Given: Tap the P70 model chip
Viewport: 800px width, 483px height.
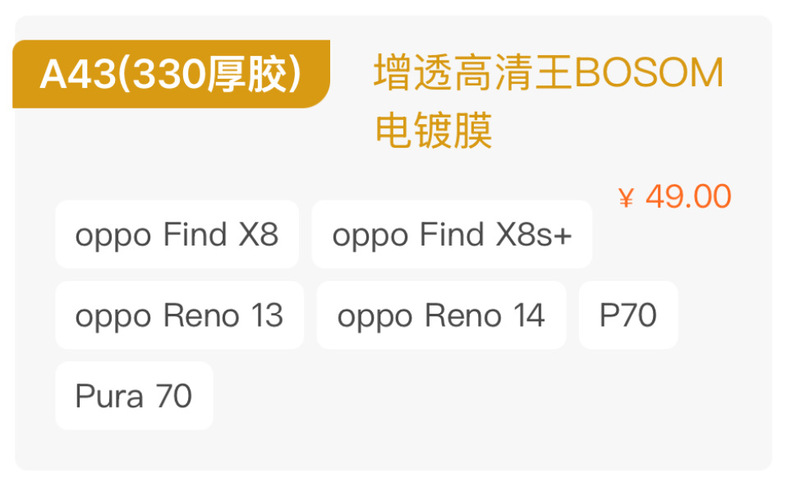Looking at the screenshot, I should (628, 316).
